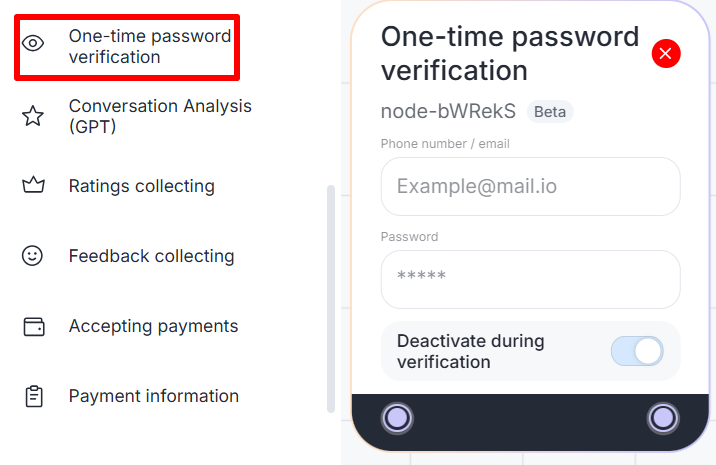Click the left connector port on node footer
This screenshot has width=716, height=465.
pos(397,418)
